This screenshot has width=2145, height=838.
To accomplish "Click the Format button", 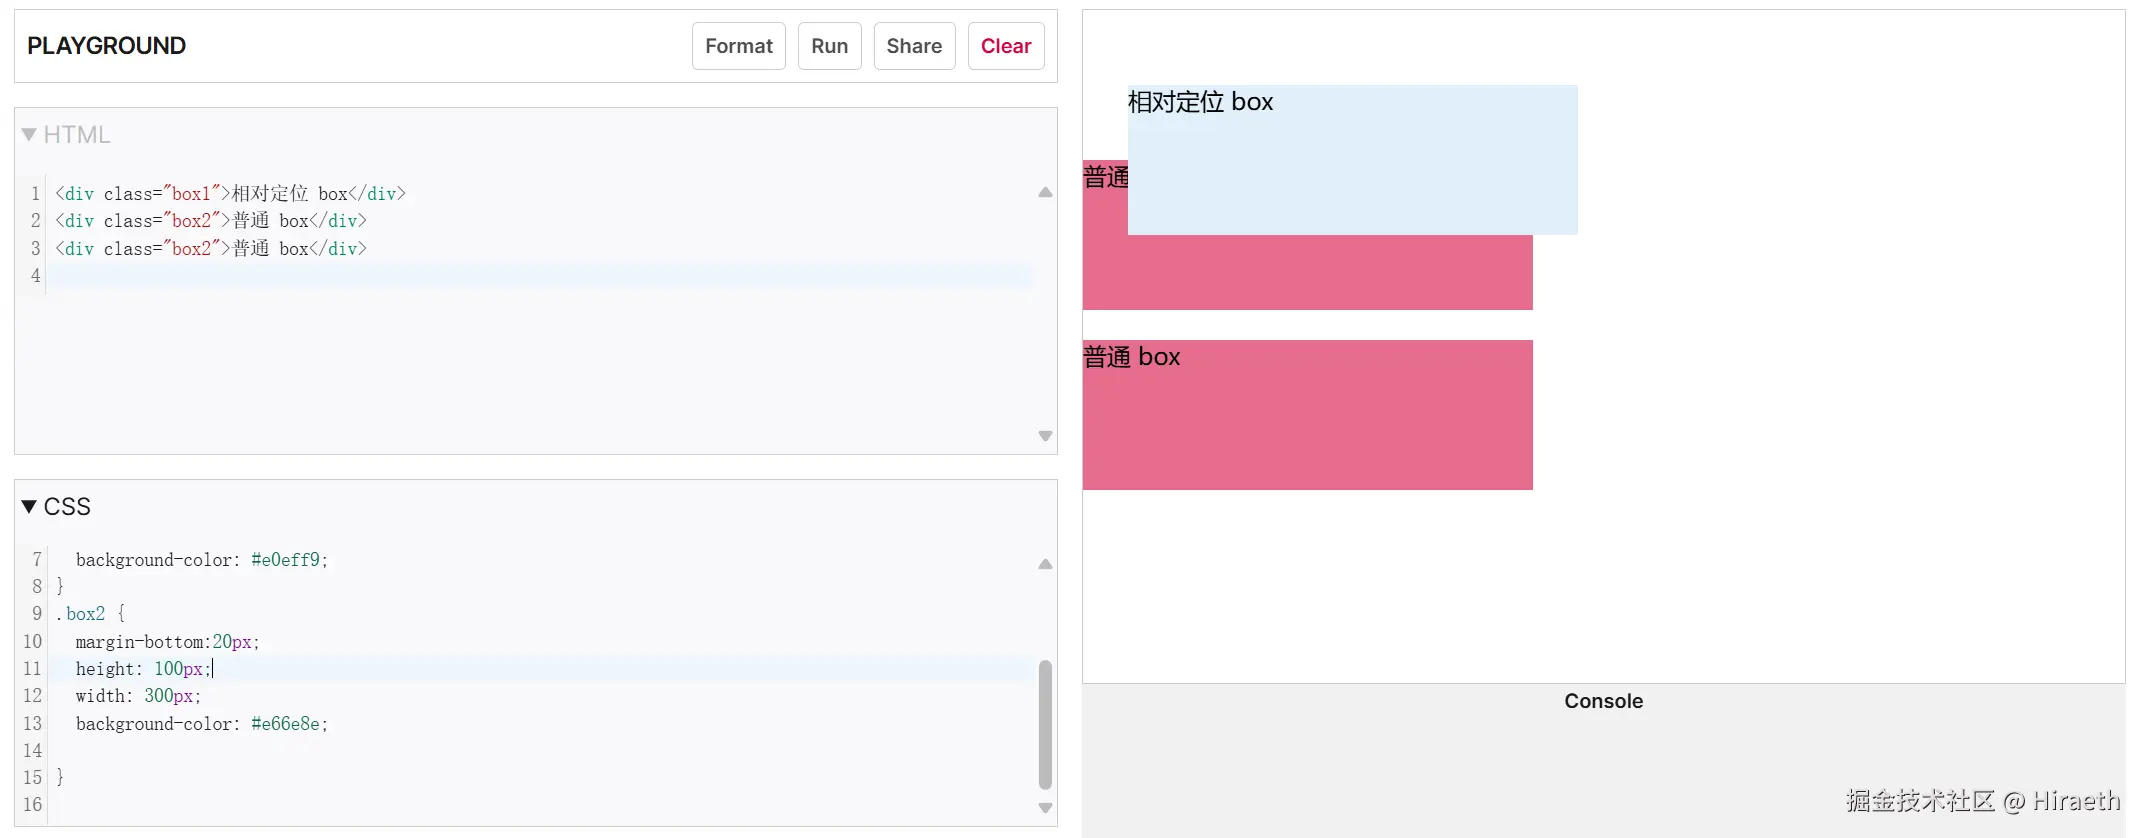I will click(x=738, y=46).
